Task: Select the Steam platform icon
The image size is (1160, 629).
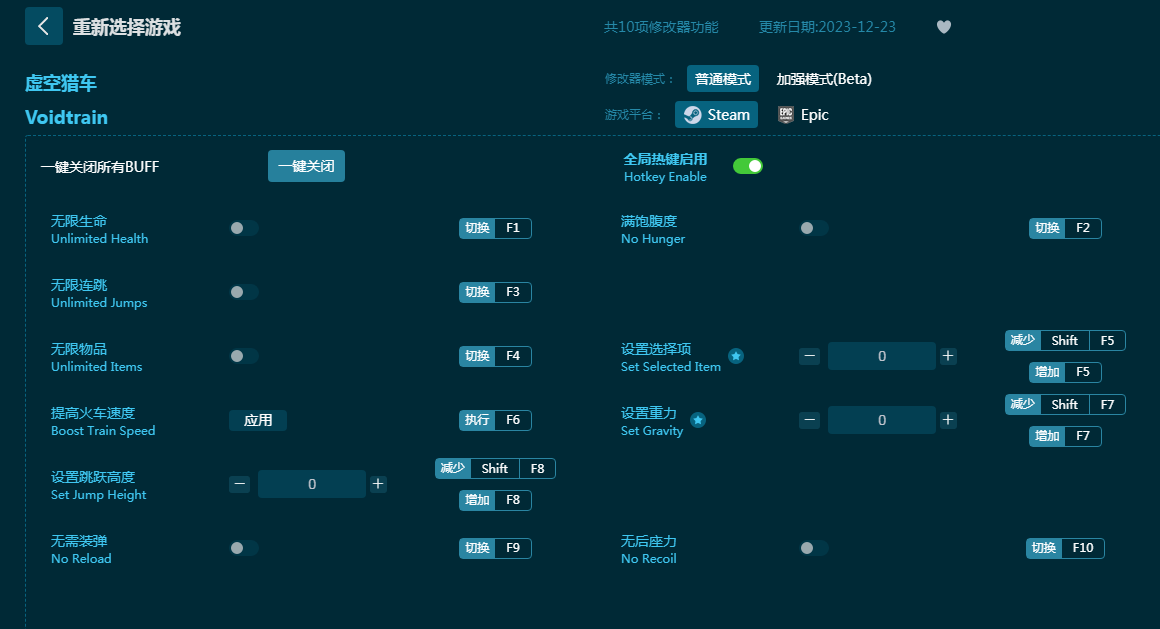Action: click(692, 115)
